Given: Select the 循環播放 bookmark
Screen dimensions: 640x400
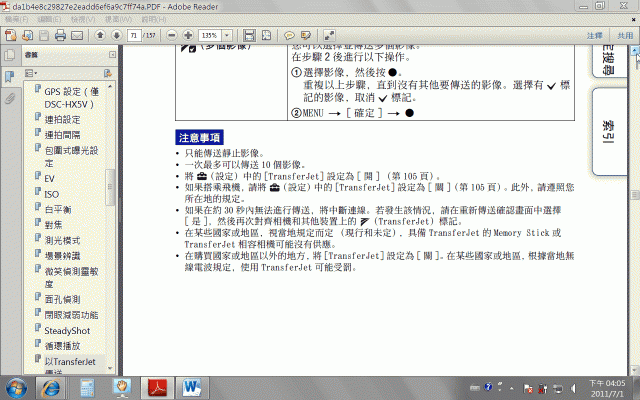Looking at the screenshot, I should (x=62, y=346).
